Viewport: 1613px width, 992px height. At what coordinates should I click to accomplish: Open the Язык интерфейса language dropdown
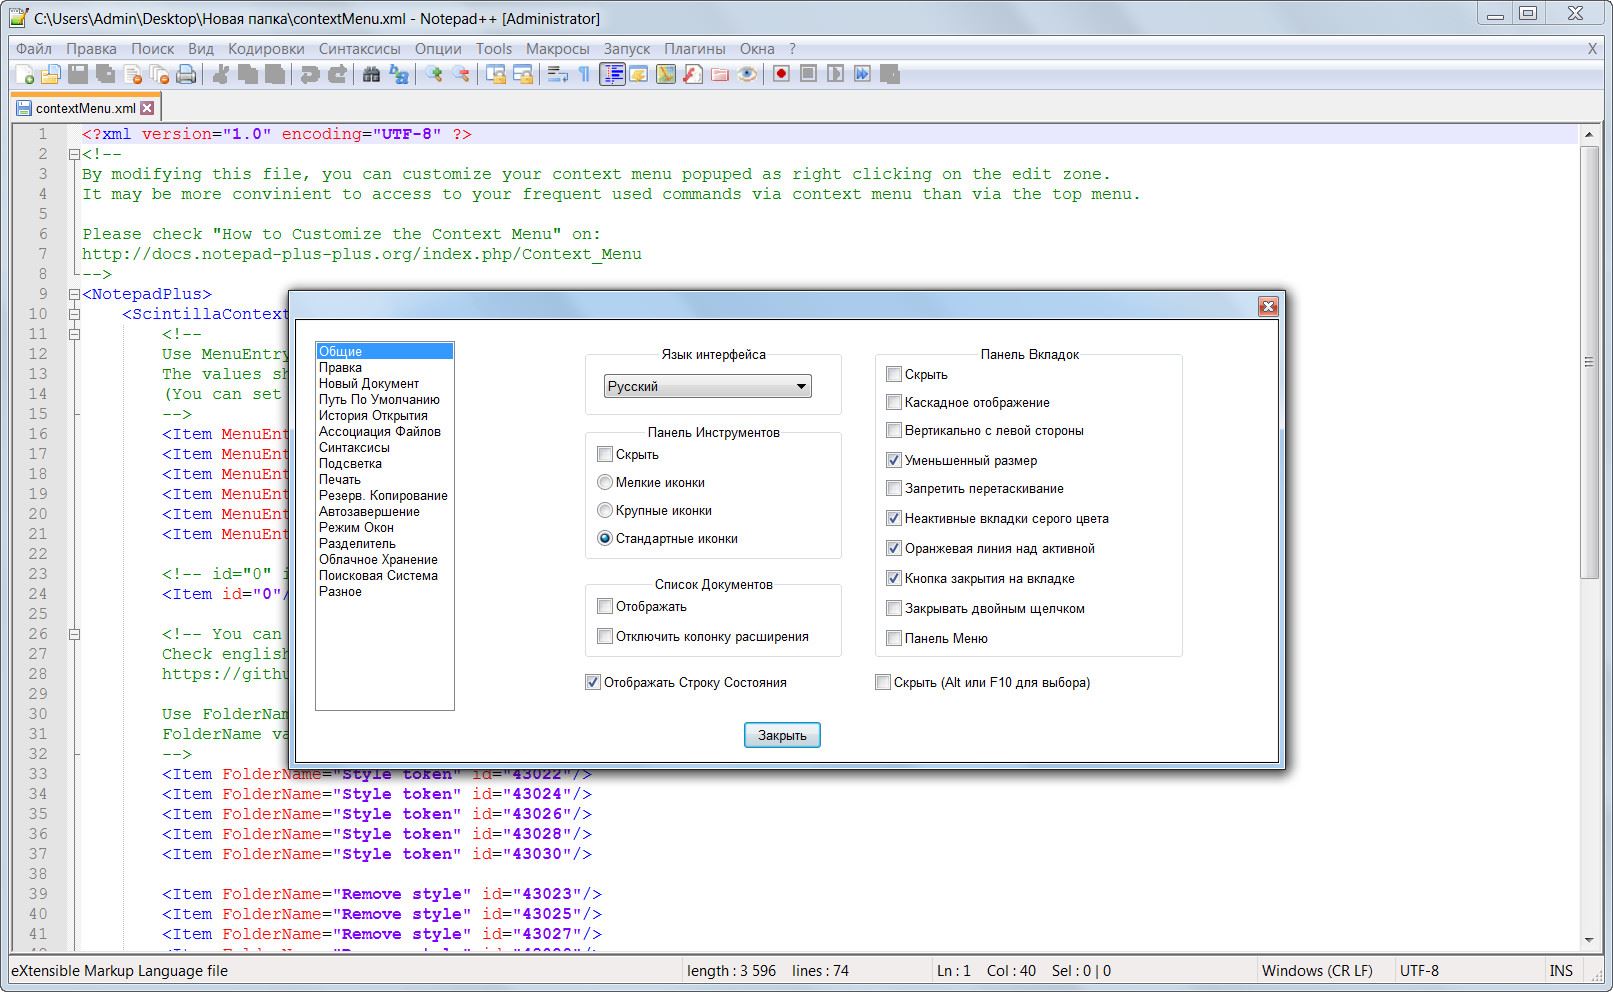click(708, 386)
